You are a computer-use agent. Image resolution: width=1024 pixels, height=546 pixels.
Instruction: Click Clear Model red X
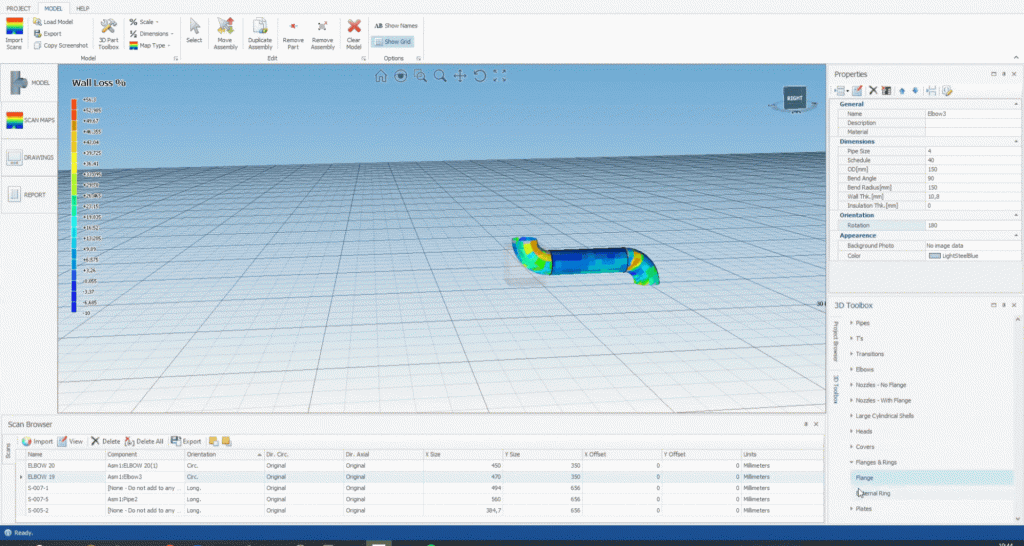[354, 34]
